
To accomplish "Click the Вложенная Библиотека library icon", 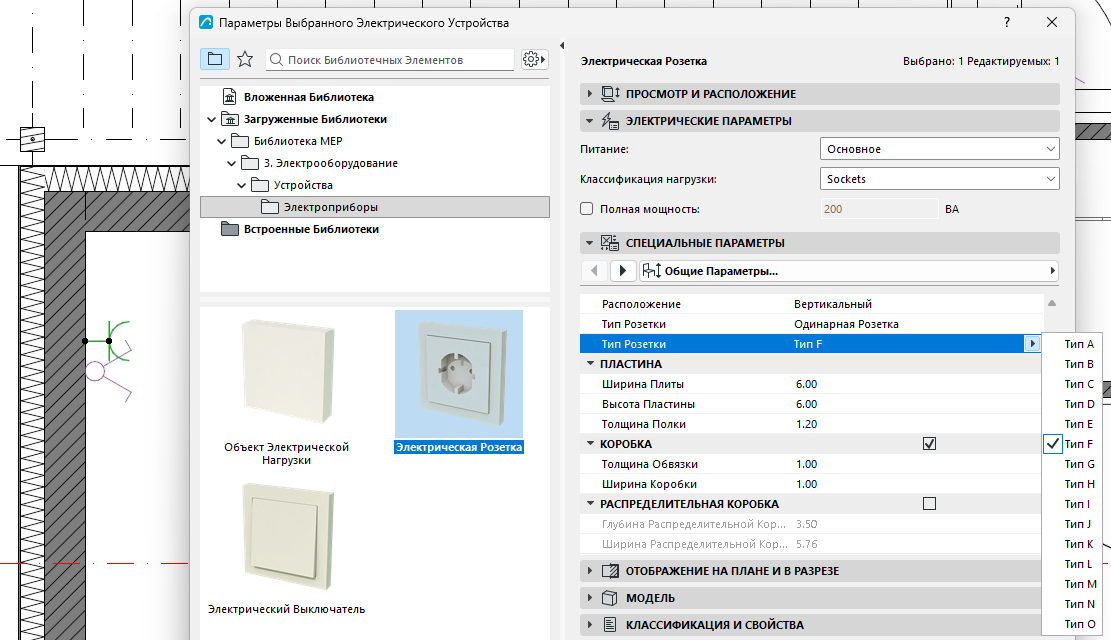I will 230,96.
